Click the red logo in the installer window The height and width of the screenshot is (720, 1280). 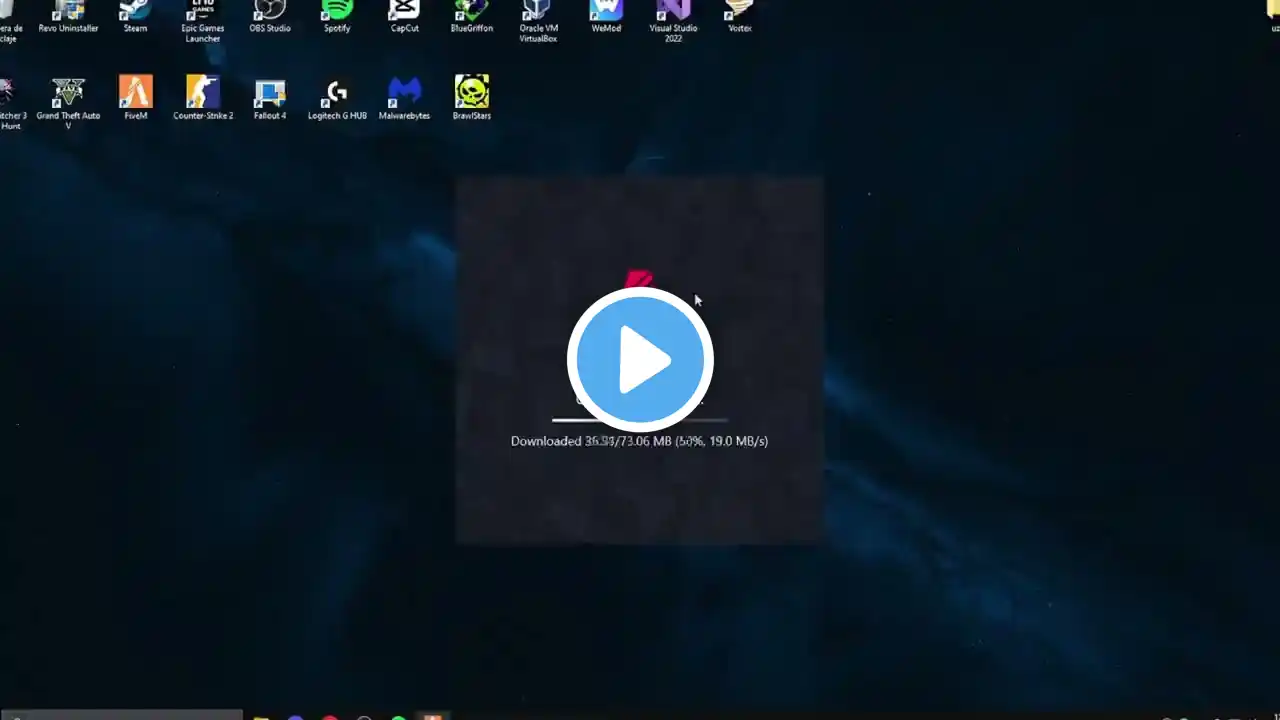639,279
